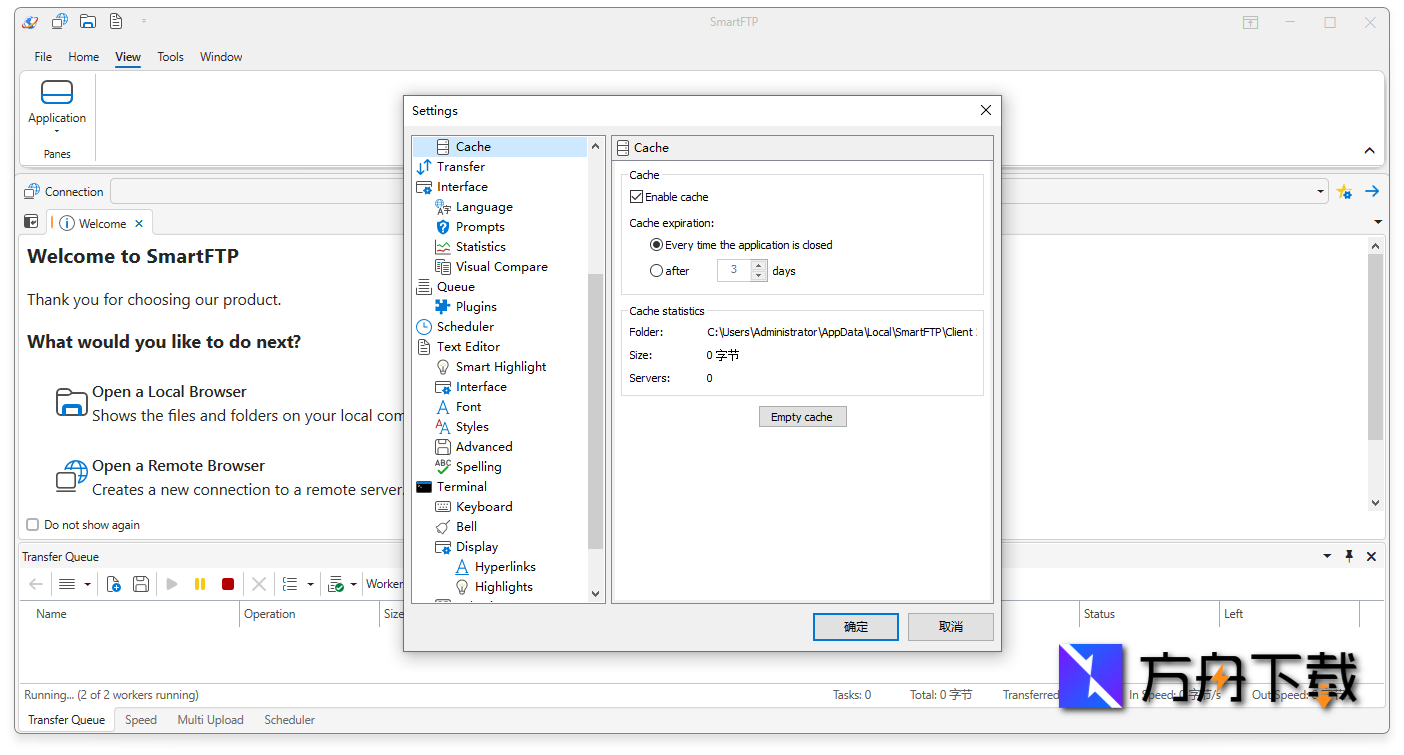1404x755 pixels.
Task: Open the Connection address dropdown arrow
Action: [1320, 192]
